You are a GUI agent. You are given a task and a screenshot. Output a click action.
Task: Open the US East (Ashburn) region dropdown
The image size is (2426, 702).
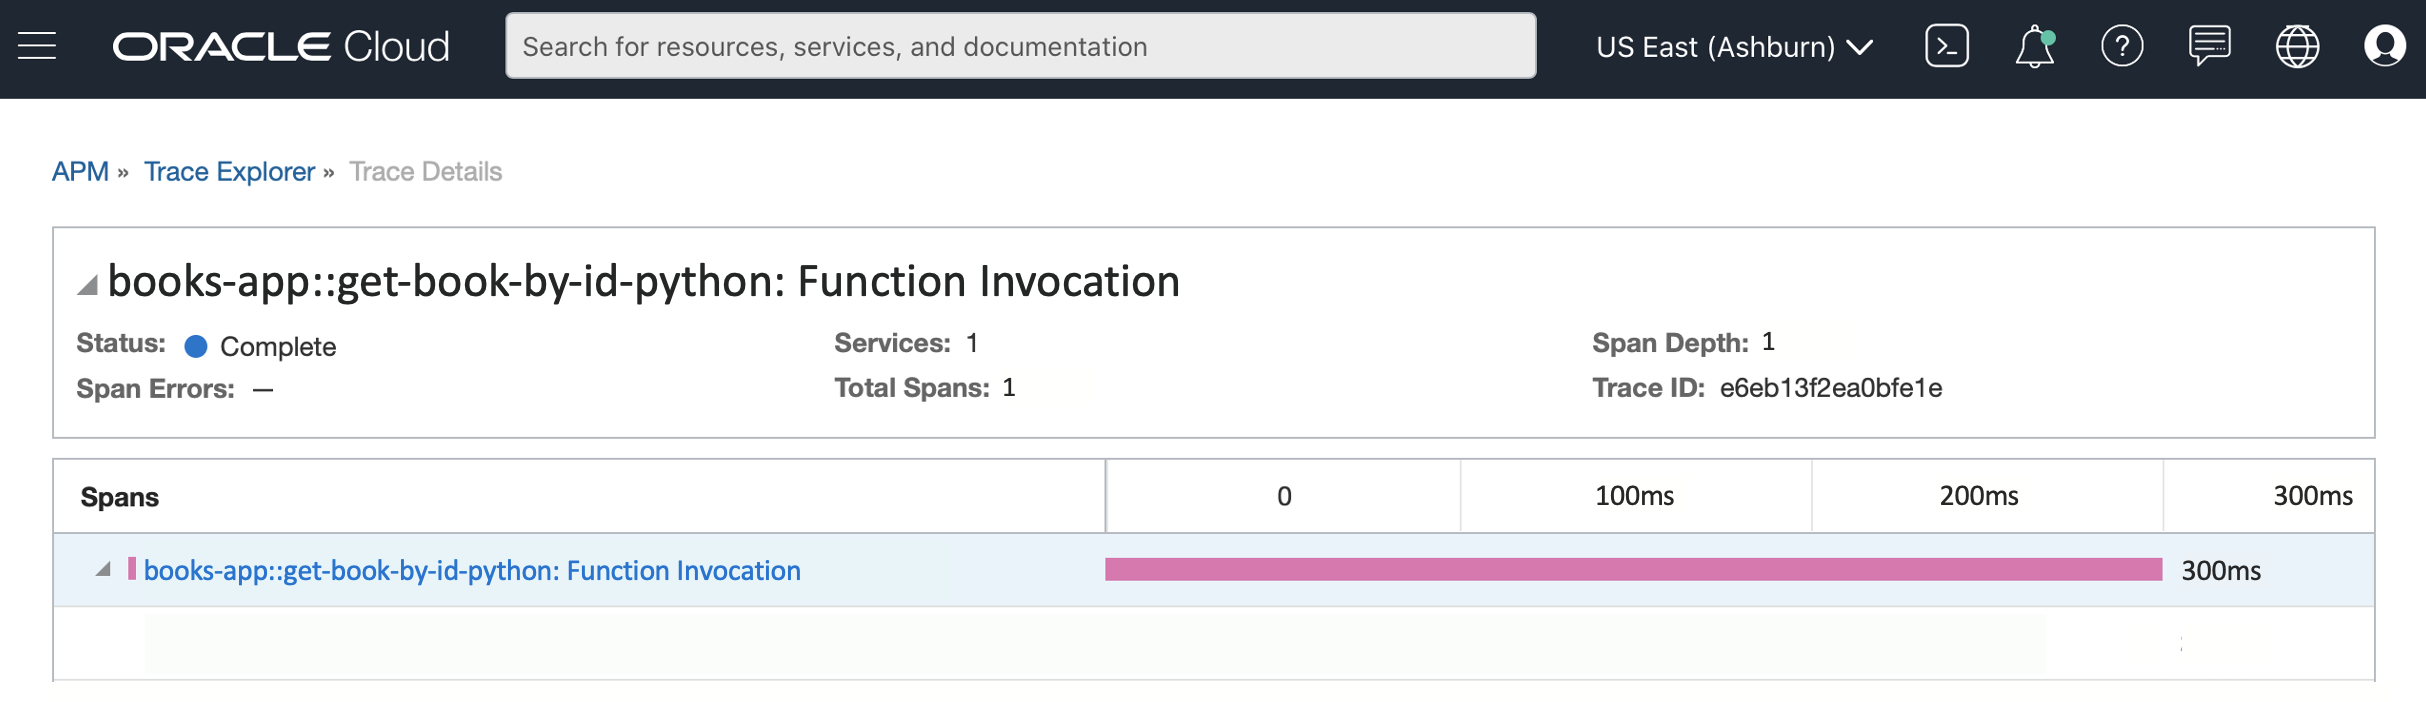(x=1734, y=47)
